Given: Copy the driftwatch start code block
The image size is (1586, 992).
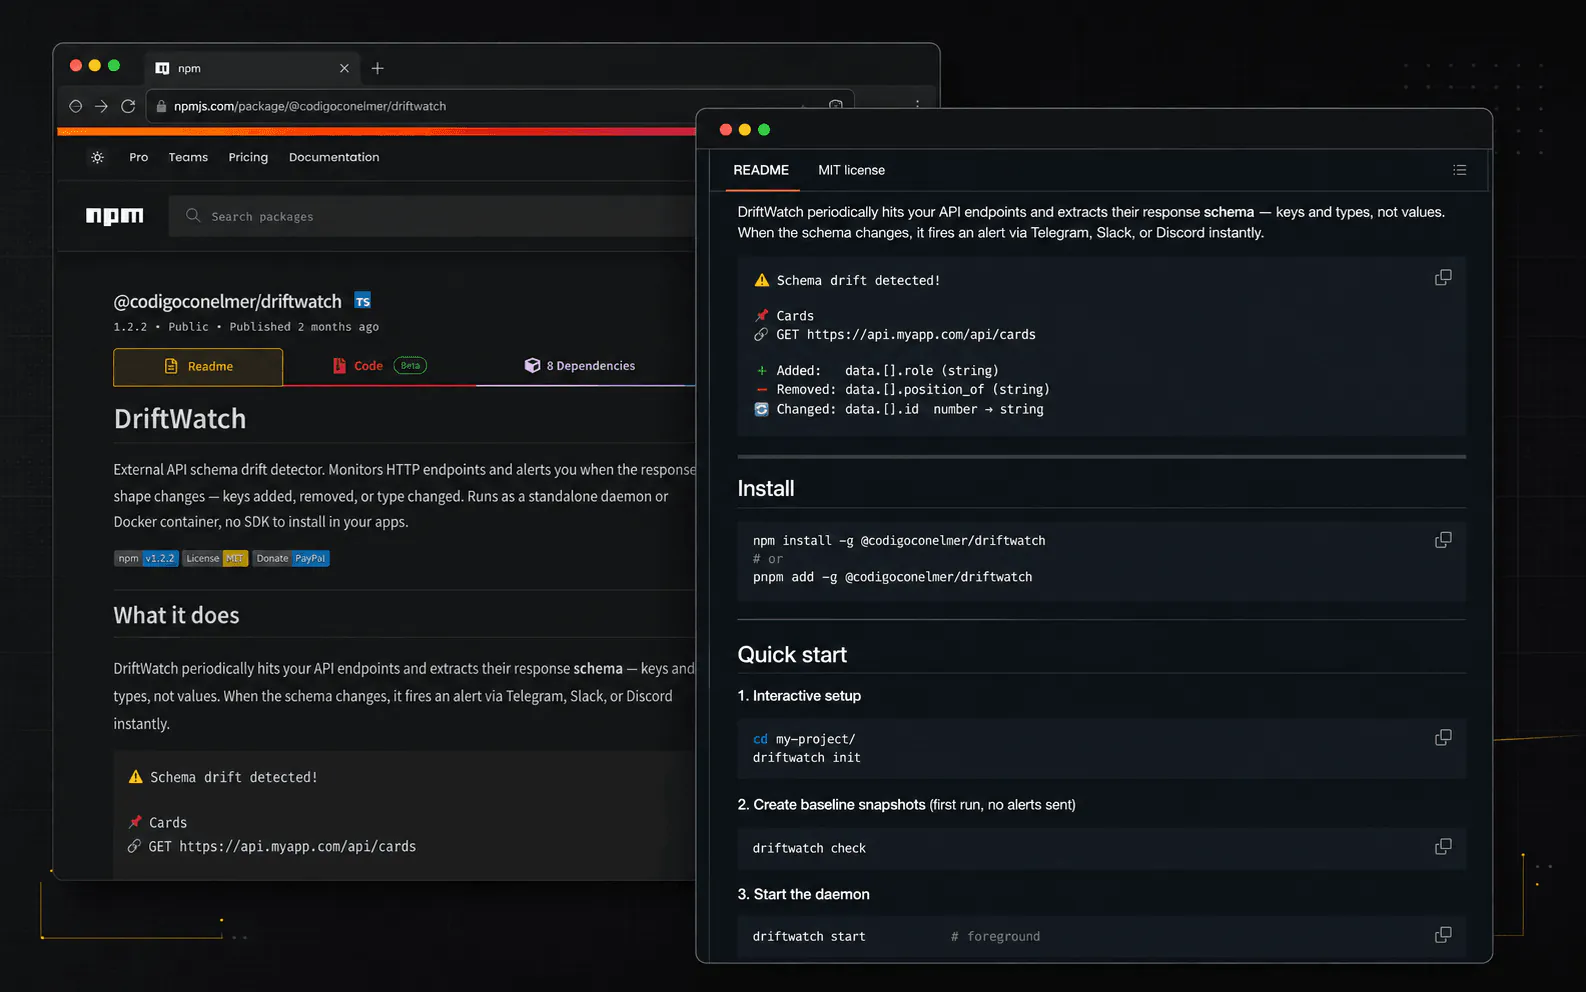Looking at the screenshot, I should [x=1443, y=934].
